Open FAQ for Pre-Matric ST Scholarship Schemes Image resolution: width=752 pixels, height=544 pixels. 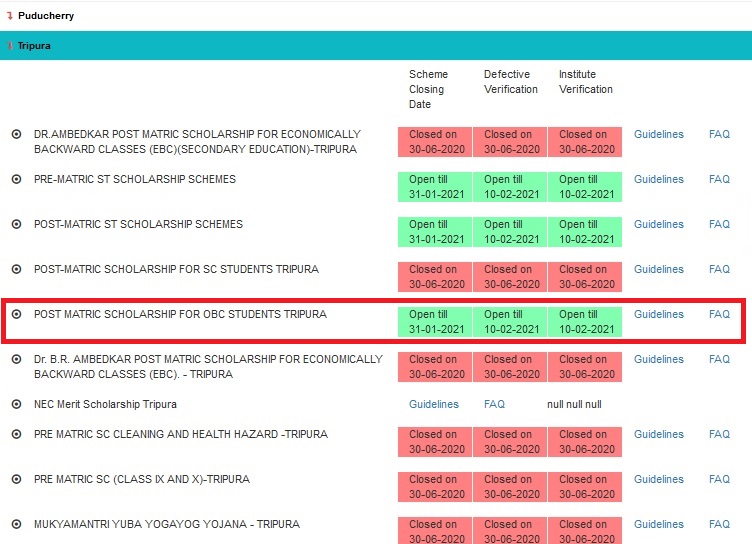tap(719, 179)
